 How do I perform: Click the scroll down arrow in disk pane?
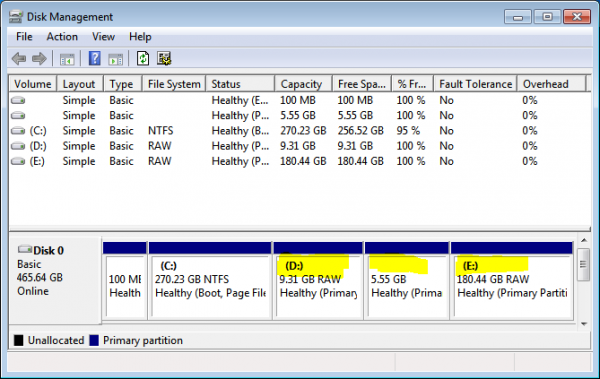point(584,324)
